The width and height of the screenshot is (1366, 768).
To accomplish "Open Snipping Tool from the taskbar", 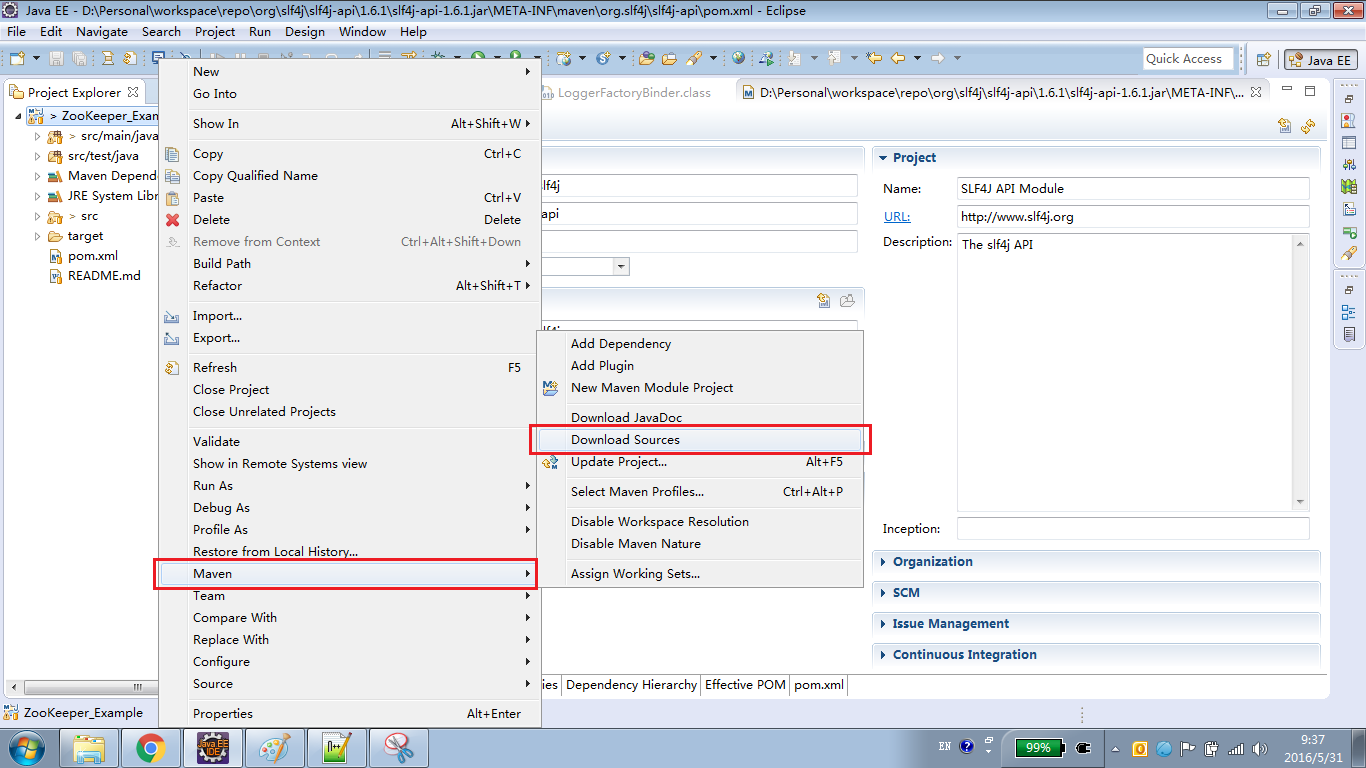I will [398, 747].
